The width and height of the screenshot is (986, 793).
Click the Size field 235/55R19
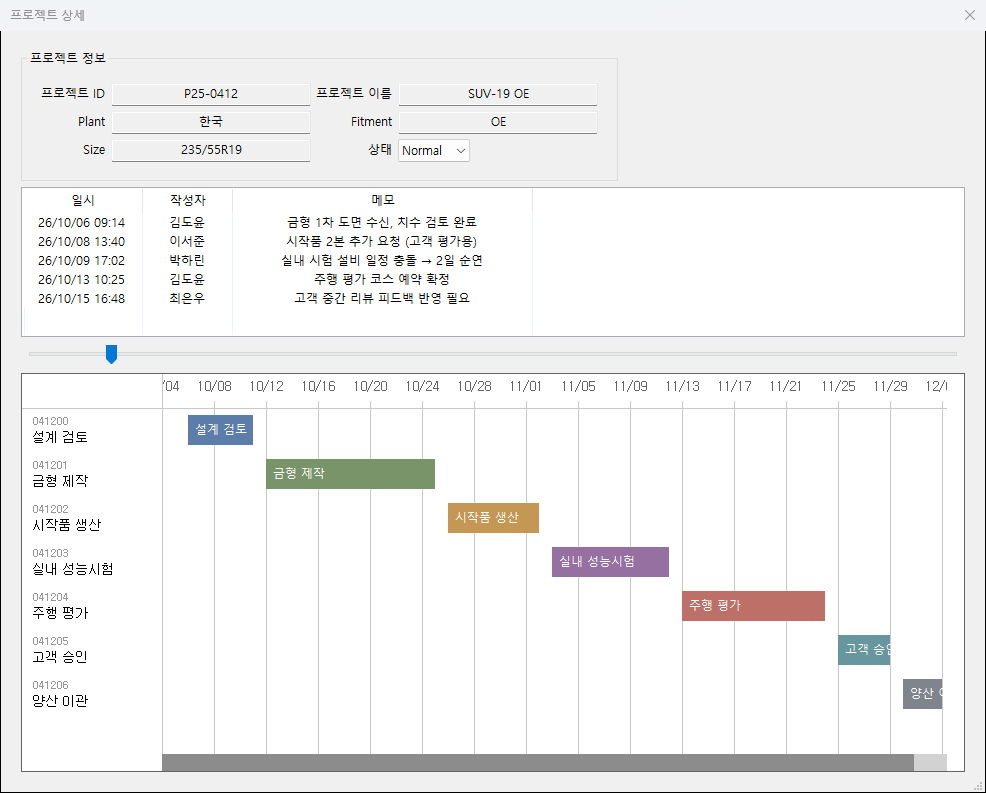pyautogui.click(x=211, y=150)
